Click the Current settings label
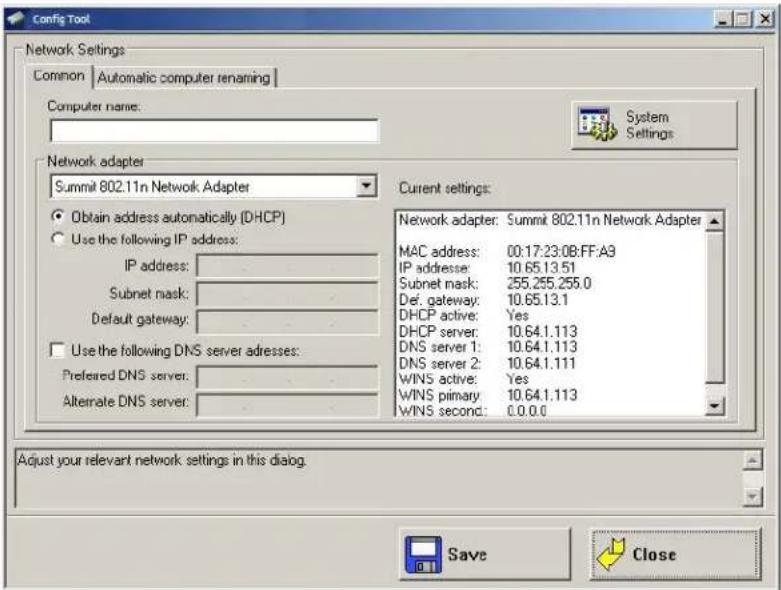The height and width of the screenshot is (590, 781). click(x=445, y=188)
